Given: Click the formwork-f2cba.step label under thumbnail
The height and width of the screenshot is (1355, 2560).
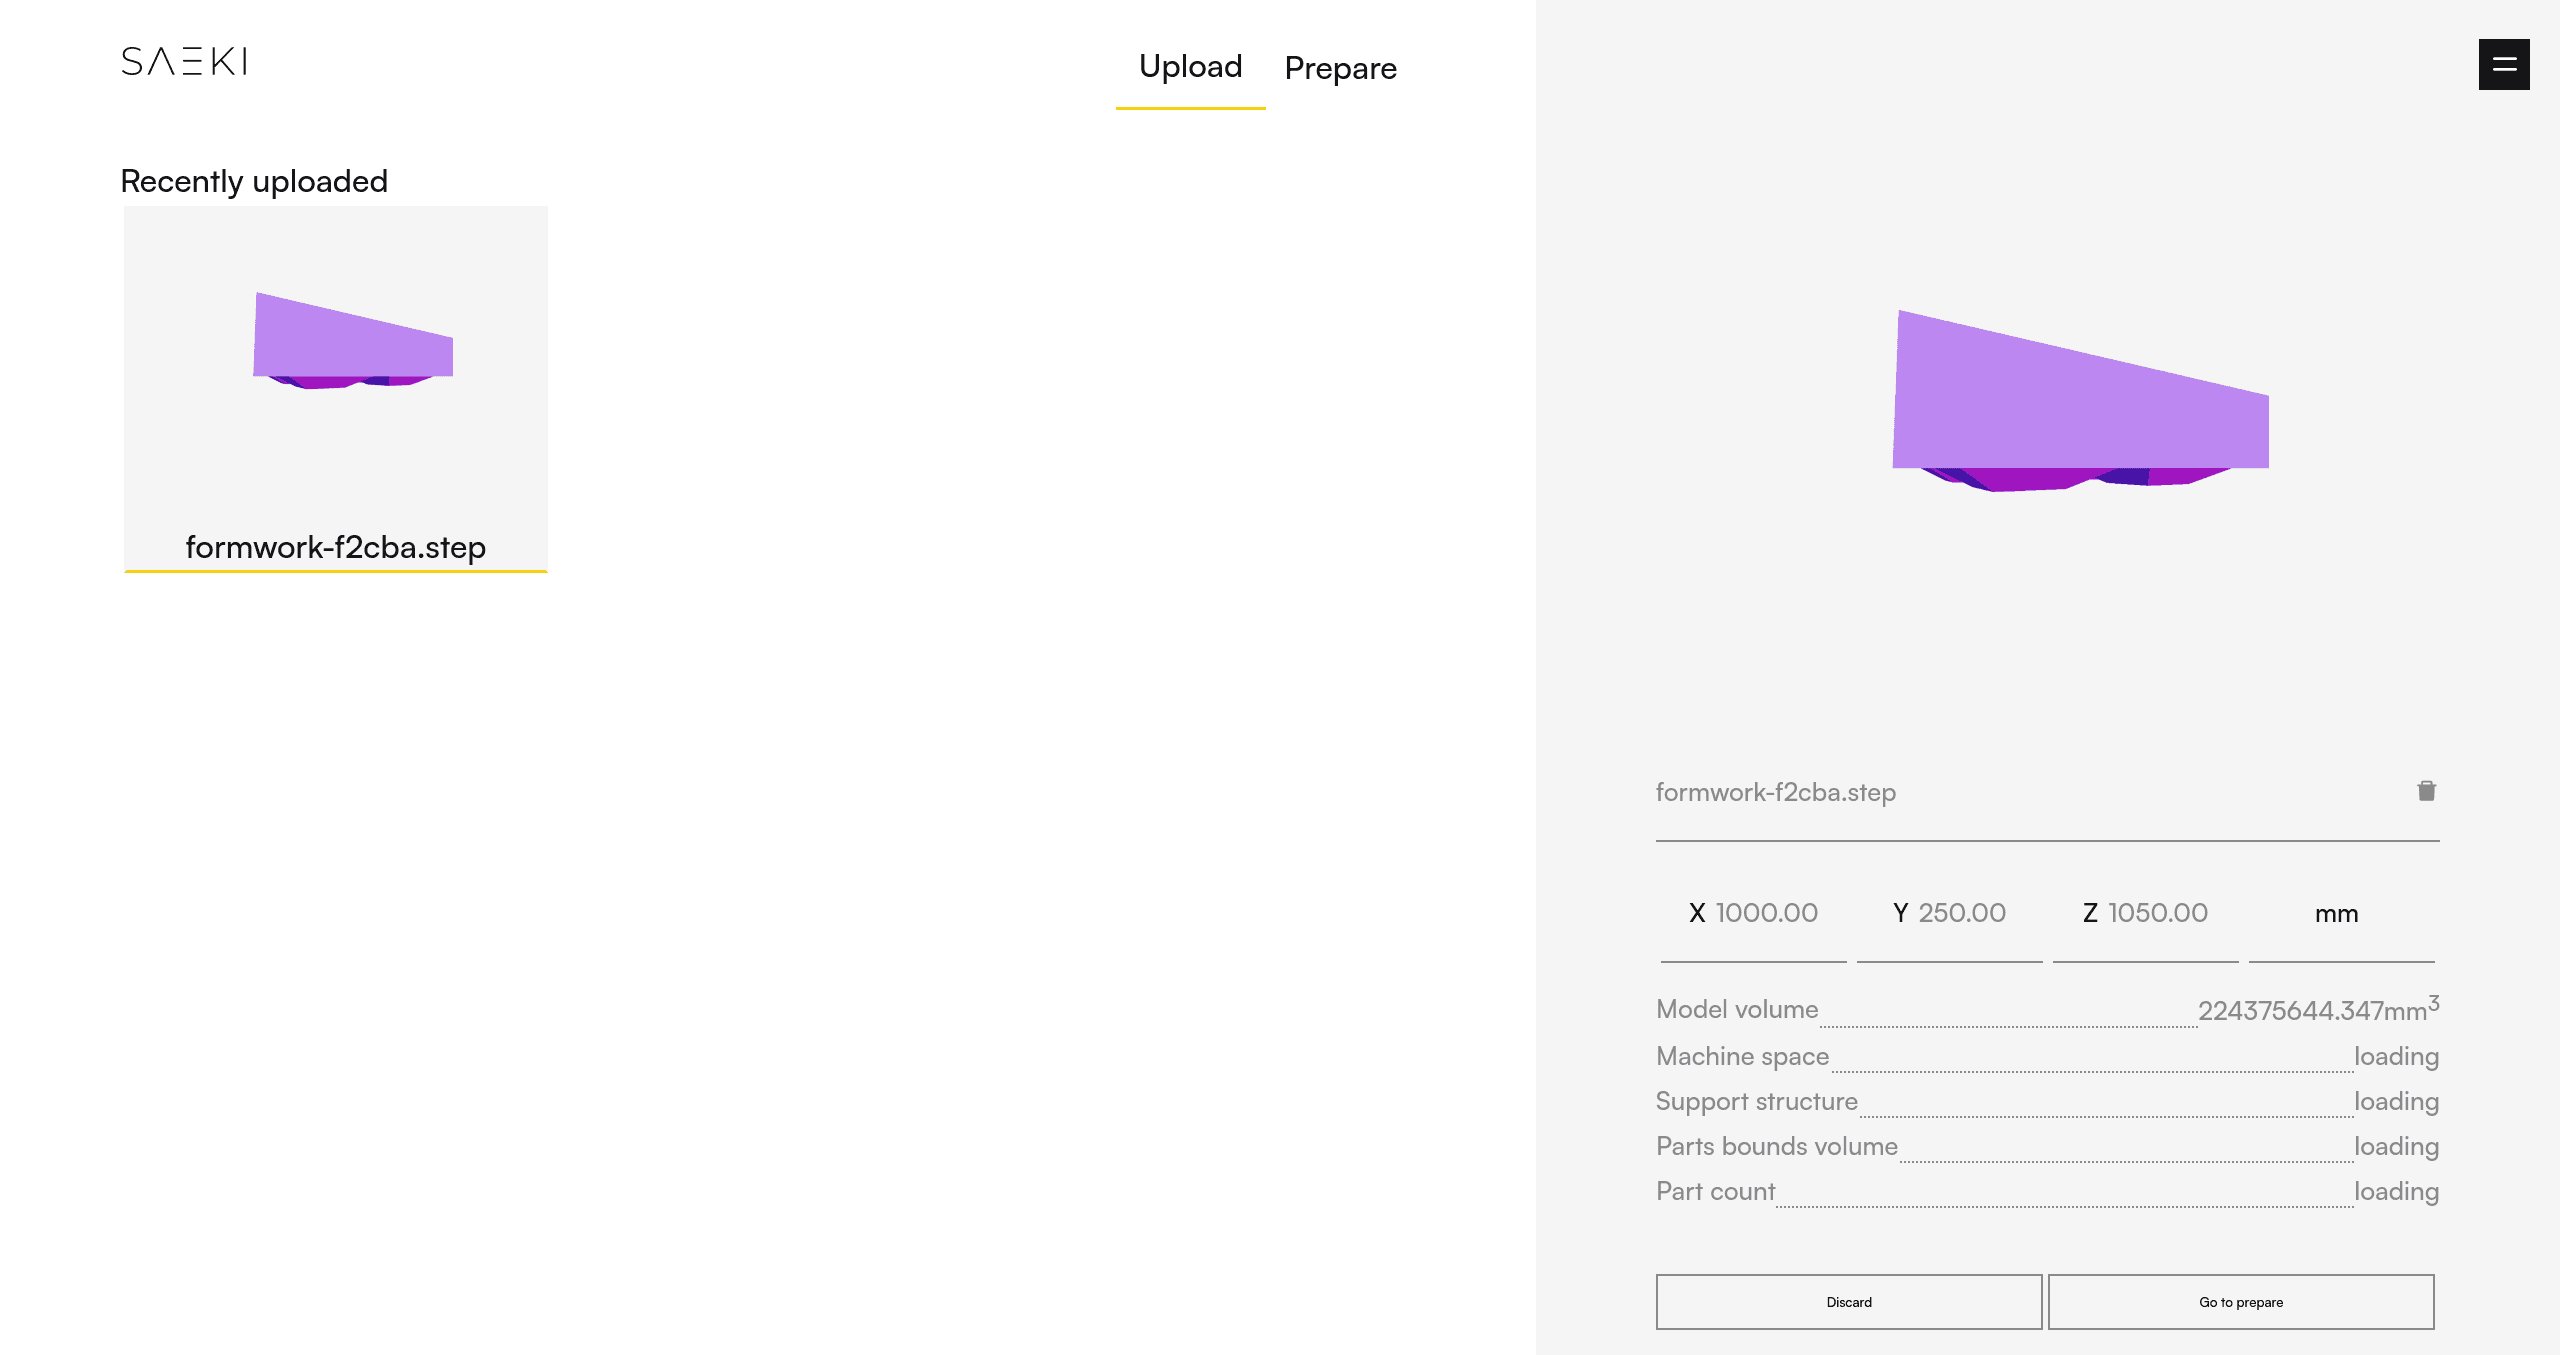Looking at the screenshot, I should (x=335, y=547).
